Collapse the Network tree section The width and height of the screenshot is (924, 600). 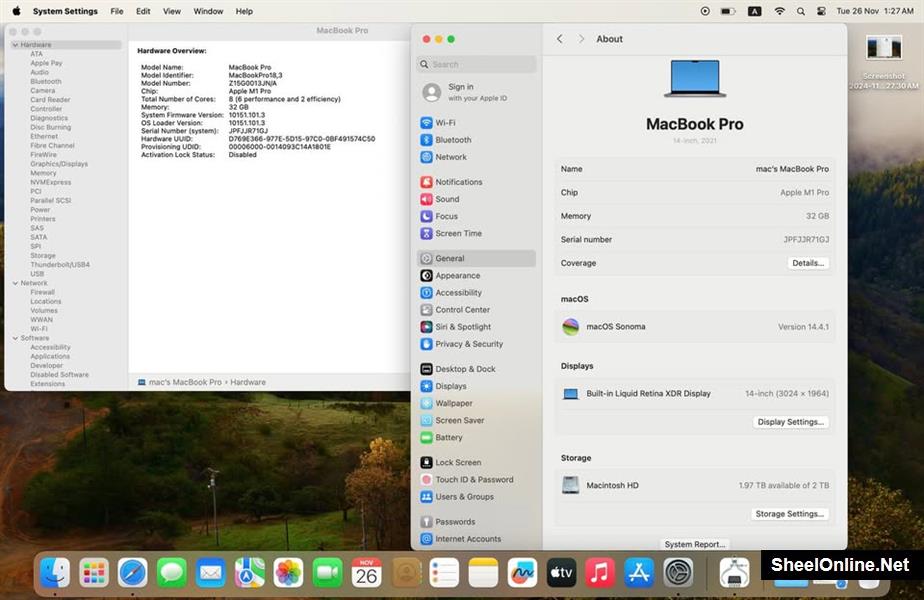click(x=15, y=283)
